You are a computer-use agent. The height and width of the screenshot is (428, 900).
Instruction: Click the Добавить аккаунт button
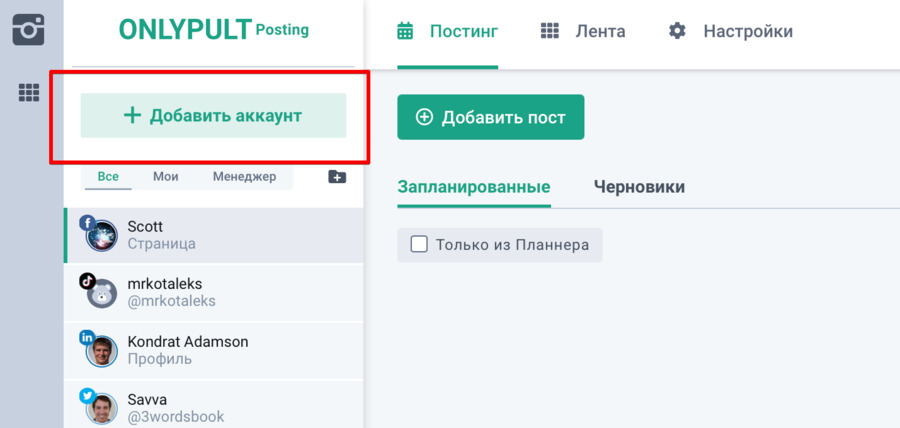point(213,116)
